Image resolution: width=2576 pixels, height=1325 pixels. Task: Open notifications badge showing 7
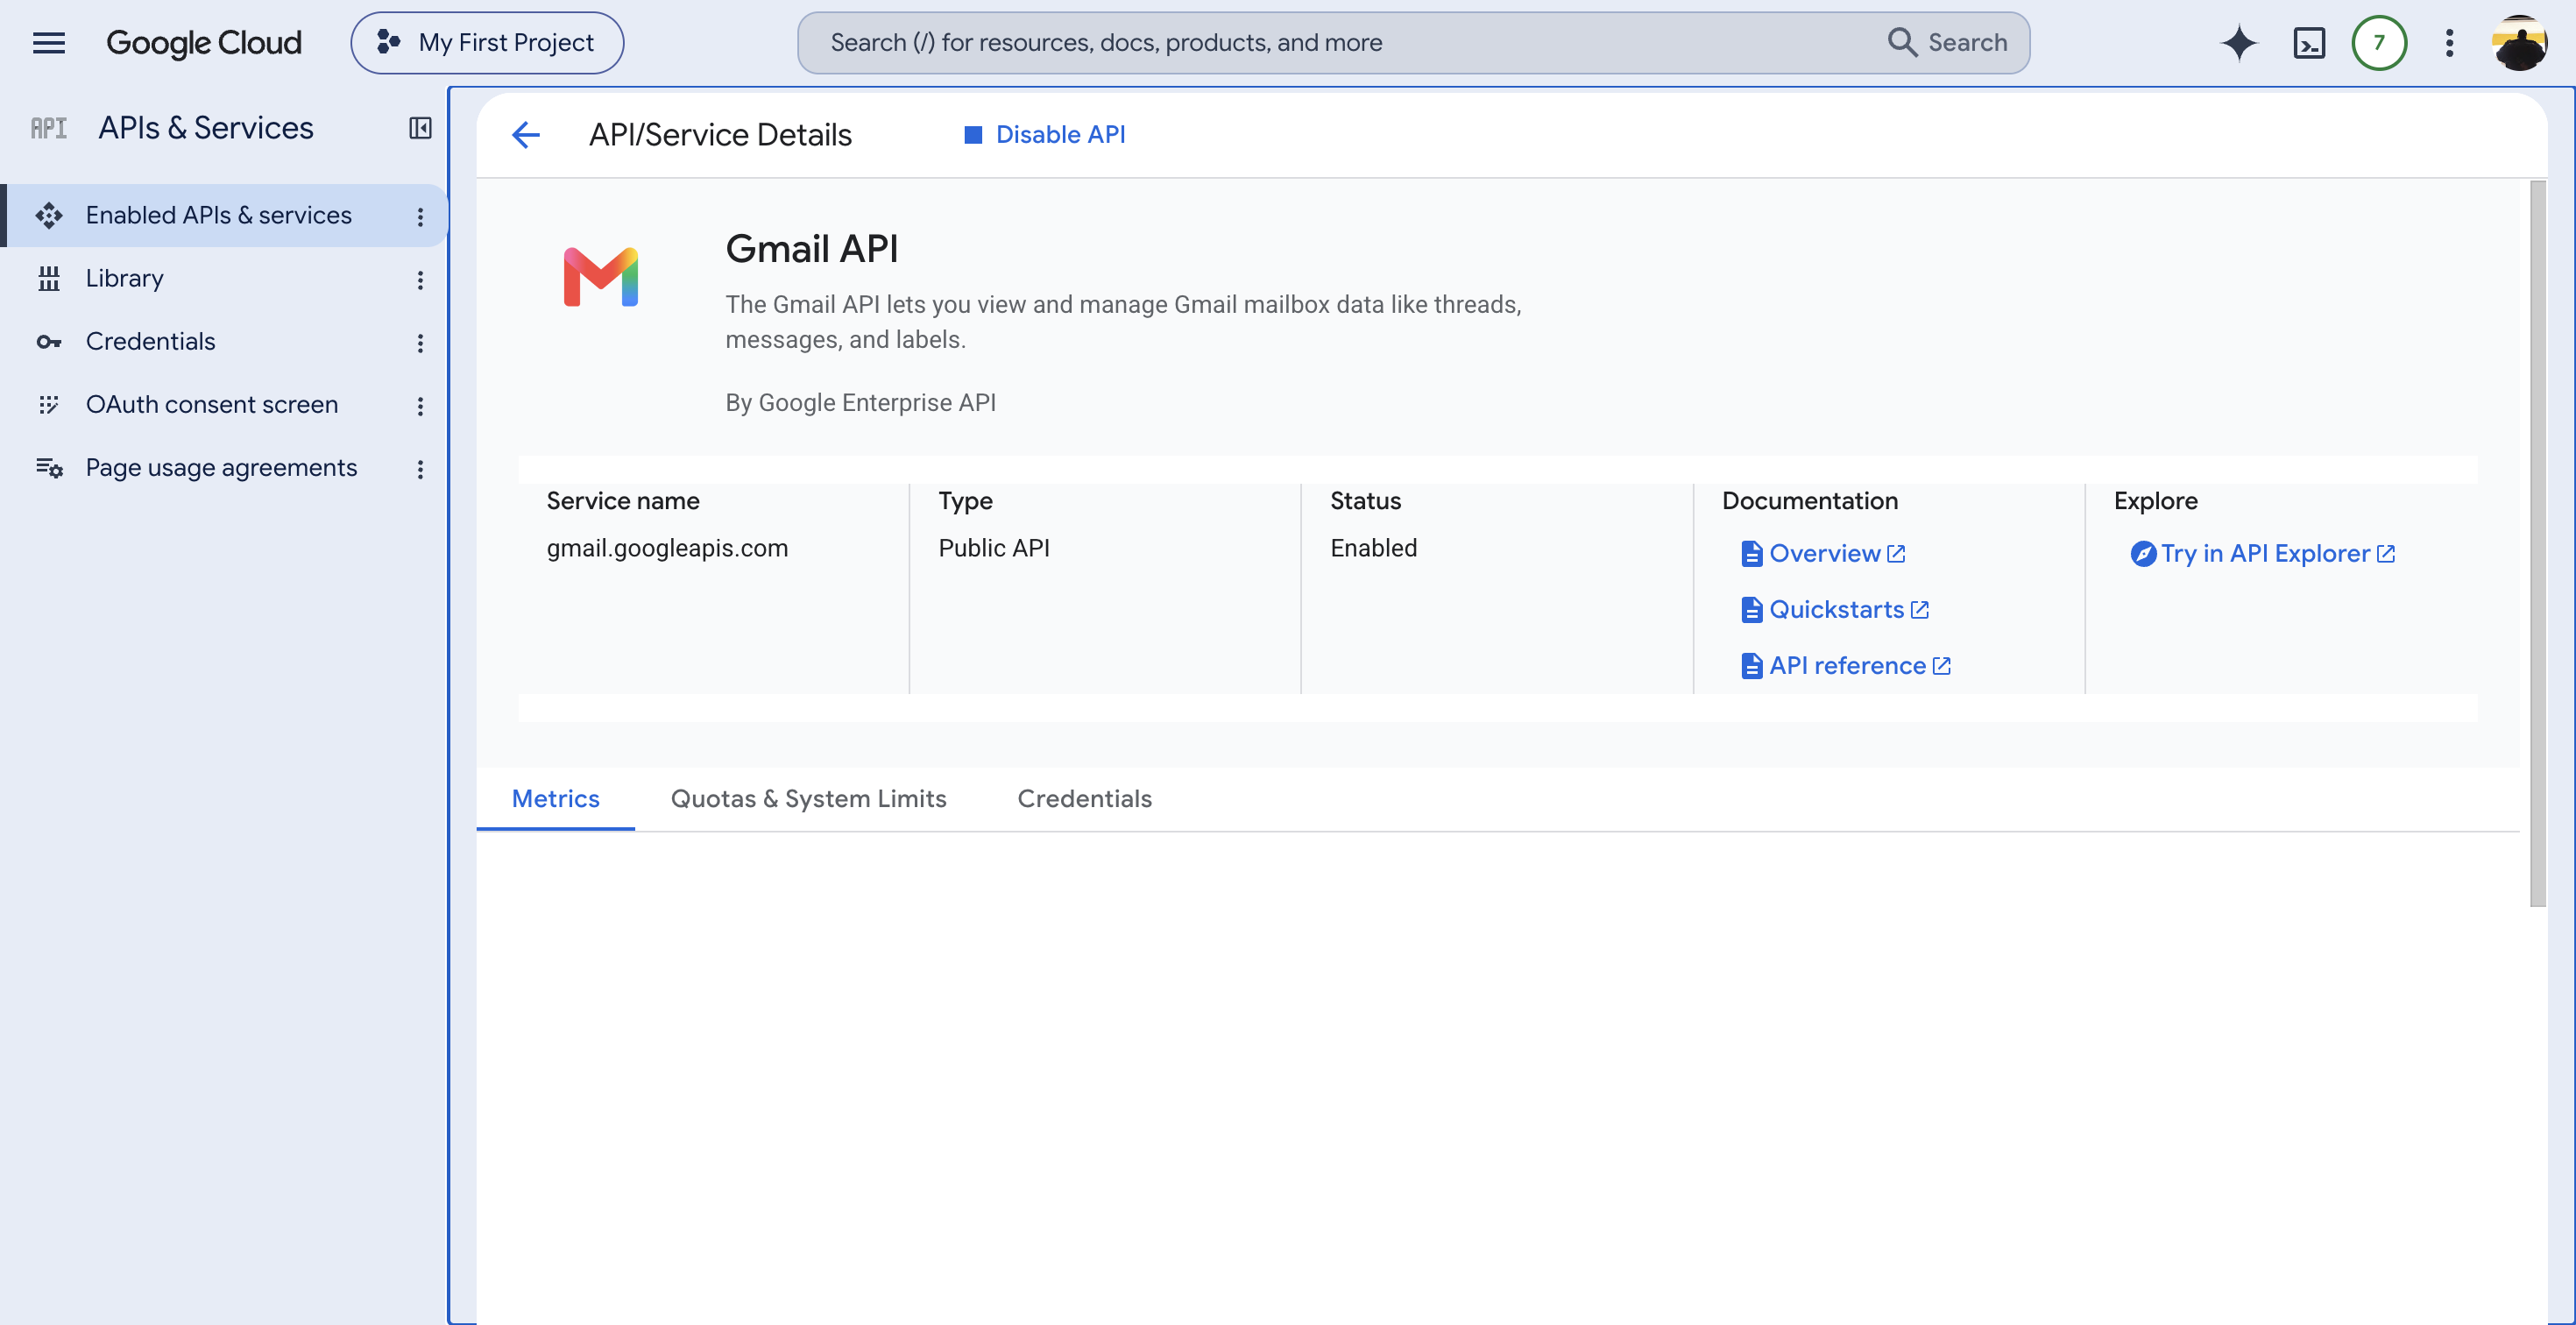click(x=2379, y=43)
